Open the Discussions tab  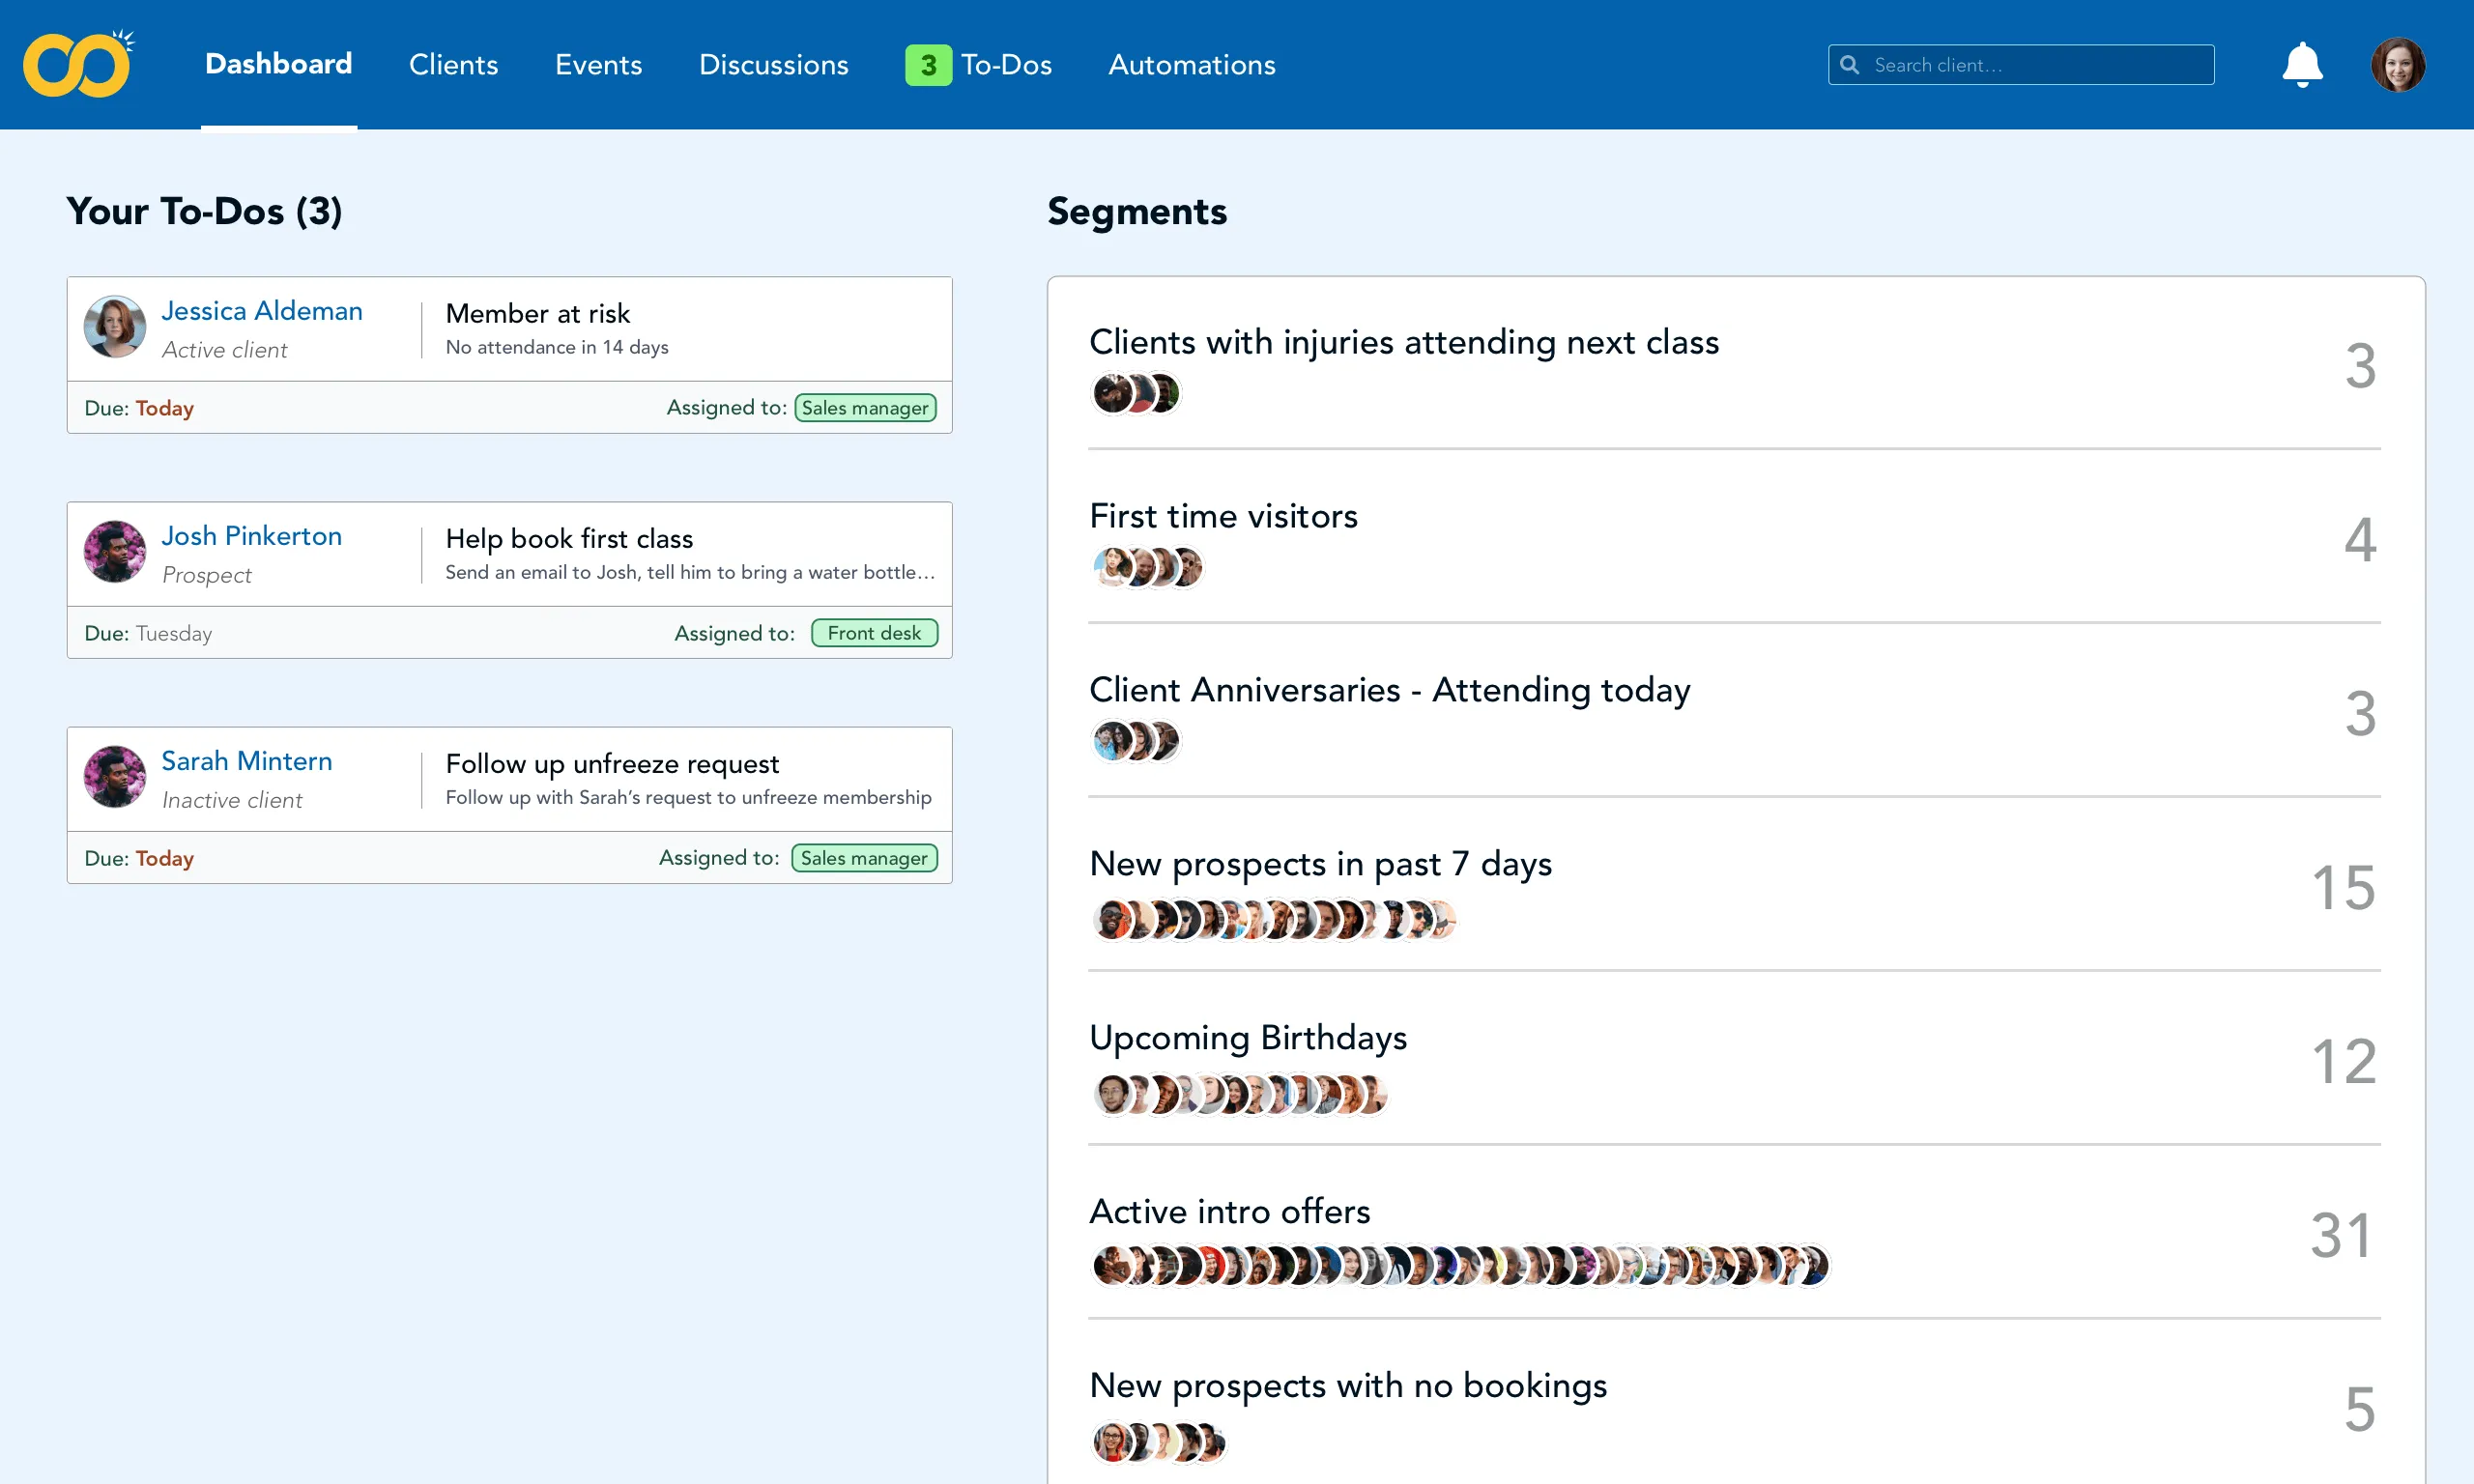(773, 65)
